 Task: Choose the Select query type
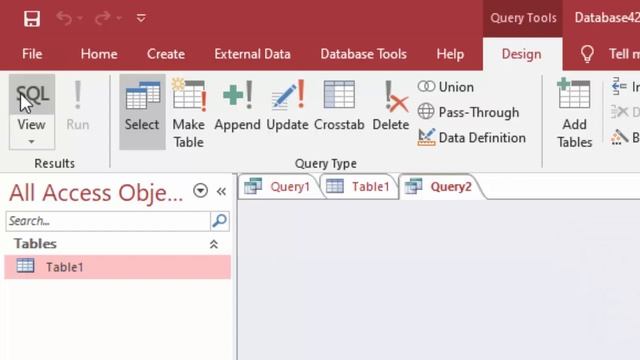[142, 111]
